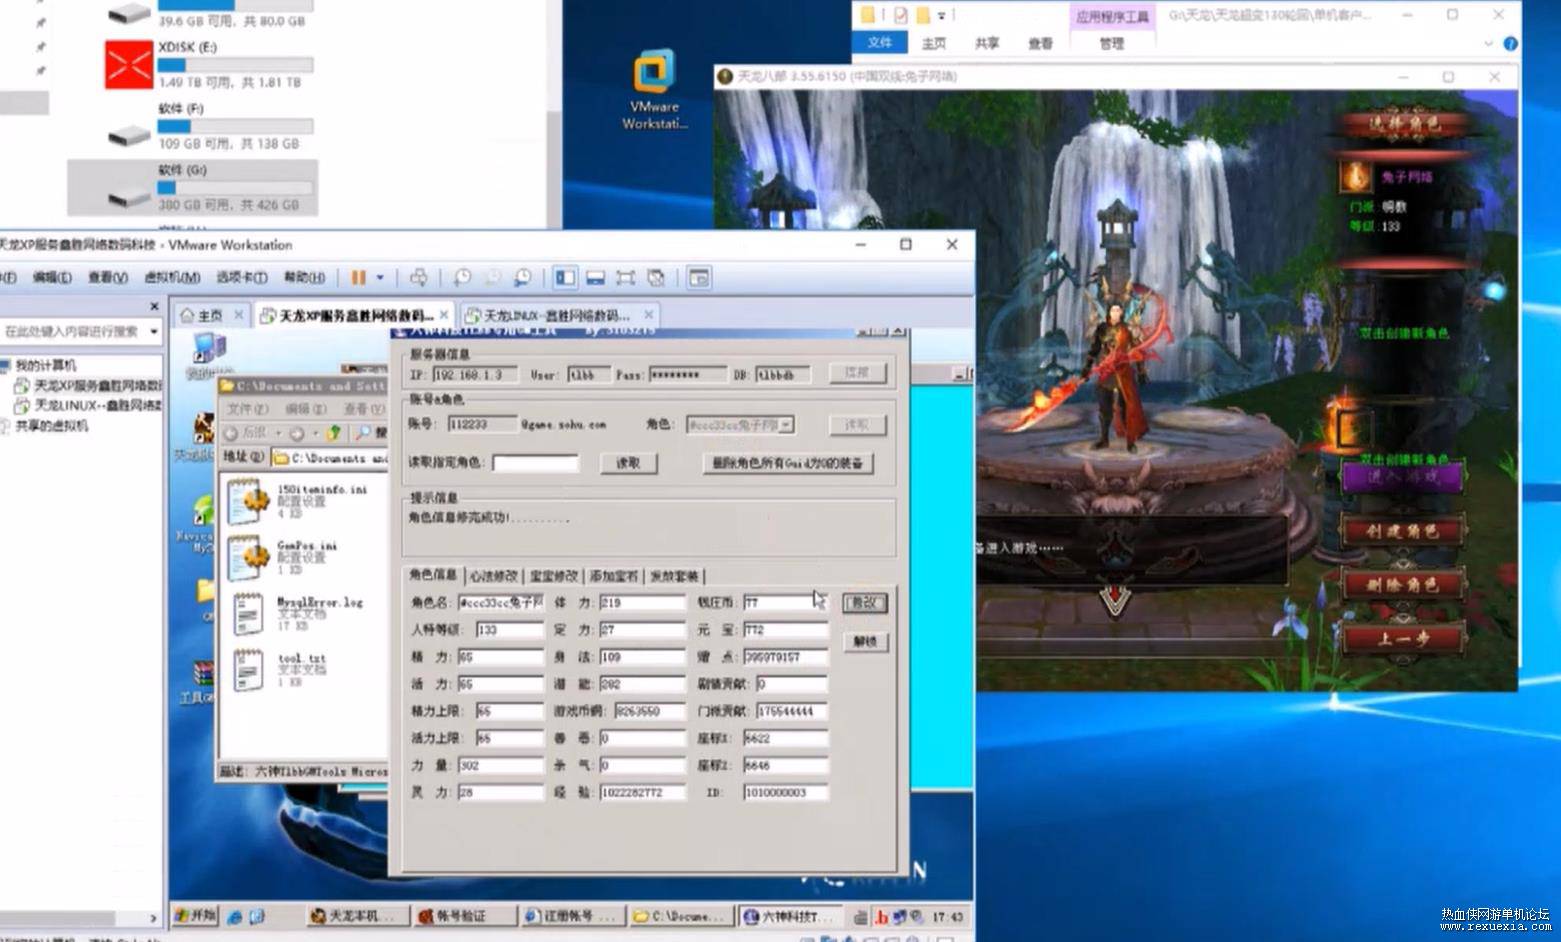This screenshot has height=942, width=1561.
Task: Toggle the VMware library sidebar view icon
Action: click(x=565, y=277)
